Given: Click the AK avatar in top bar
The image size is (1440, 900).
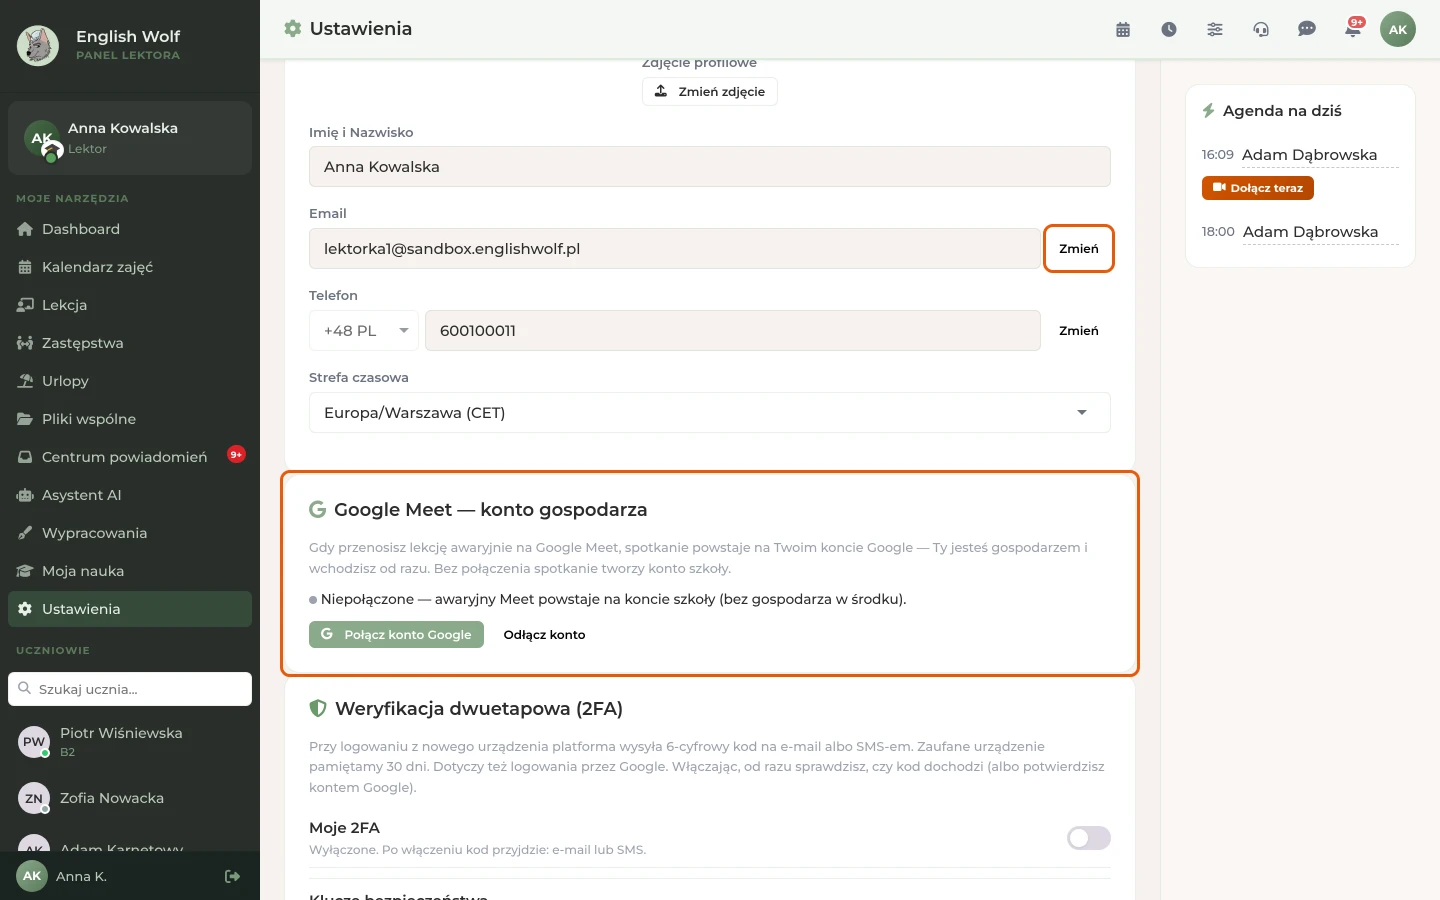Looking at the screenshot, I should 1398,29.
